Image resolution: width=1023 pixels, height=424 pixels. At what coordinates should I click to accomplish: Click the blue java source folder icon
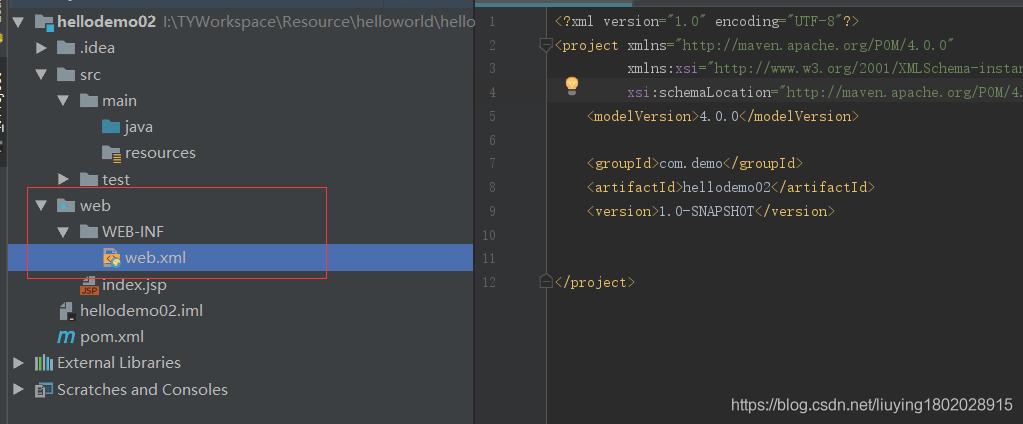(x=111, y=127)
